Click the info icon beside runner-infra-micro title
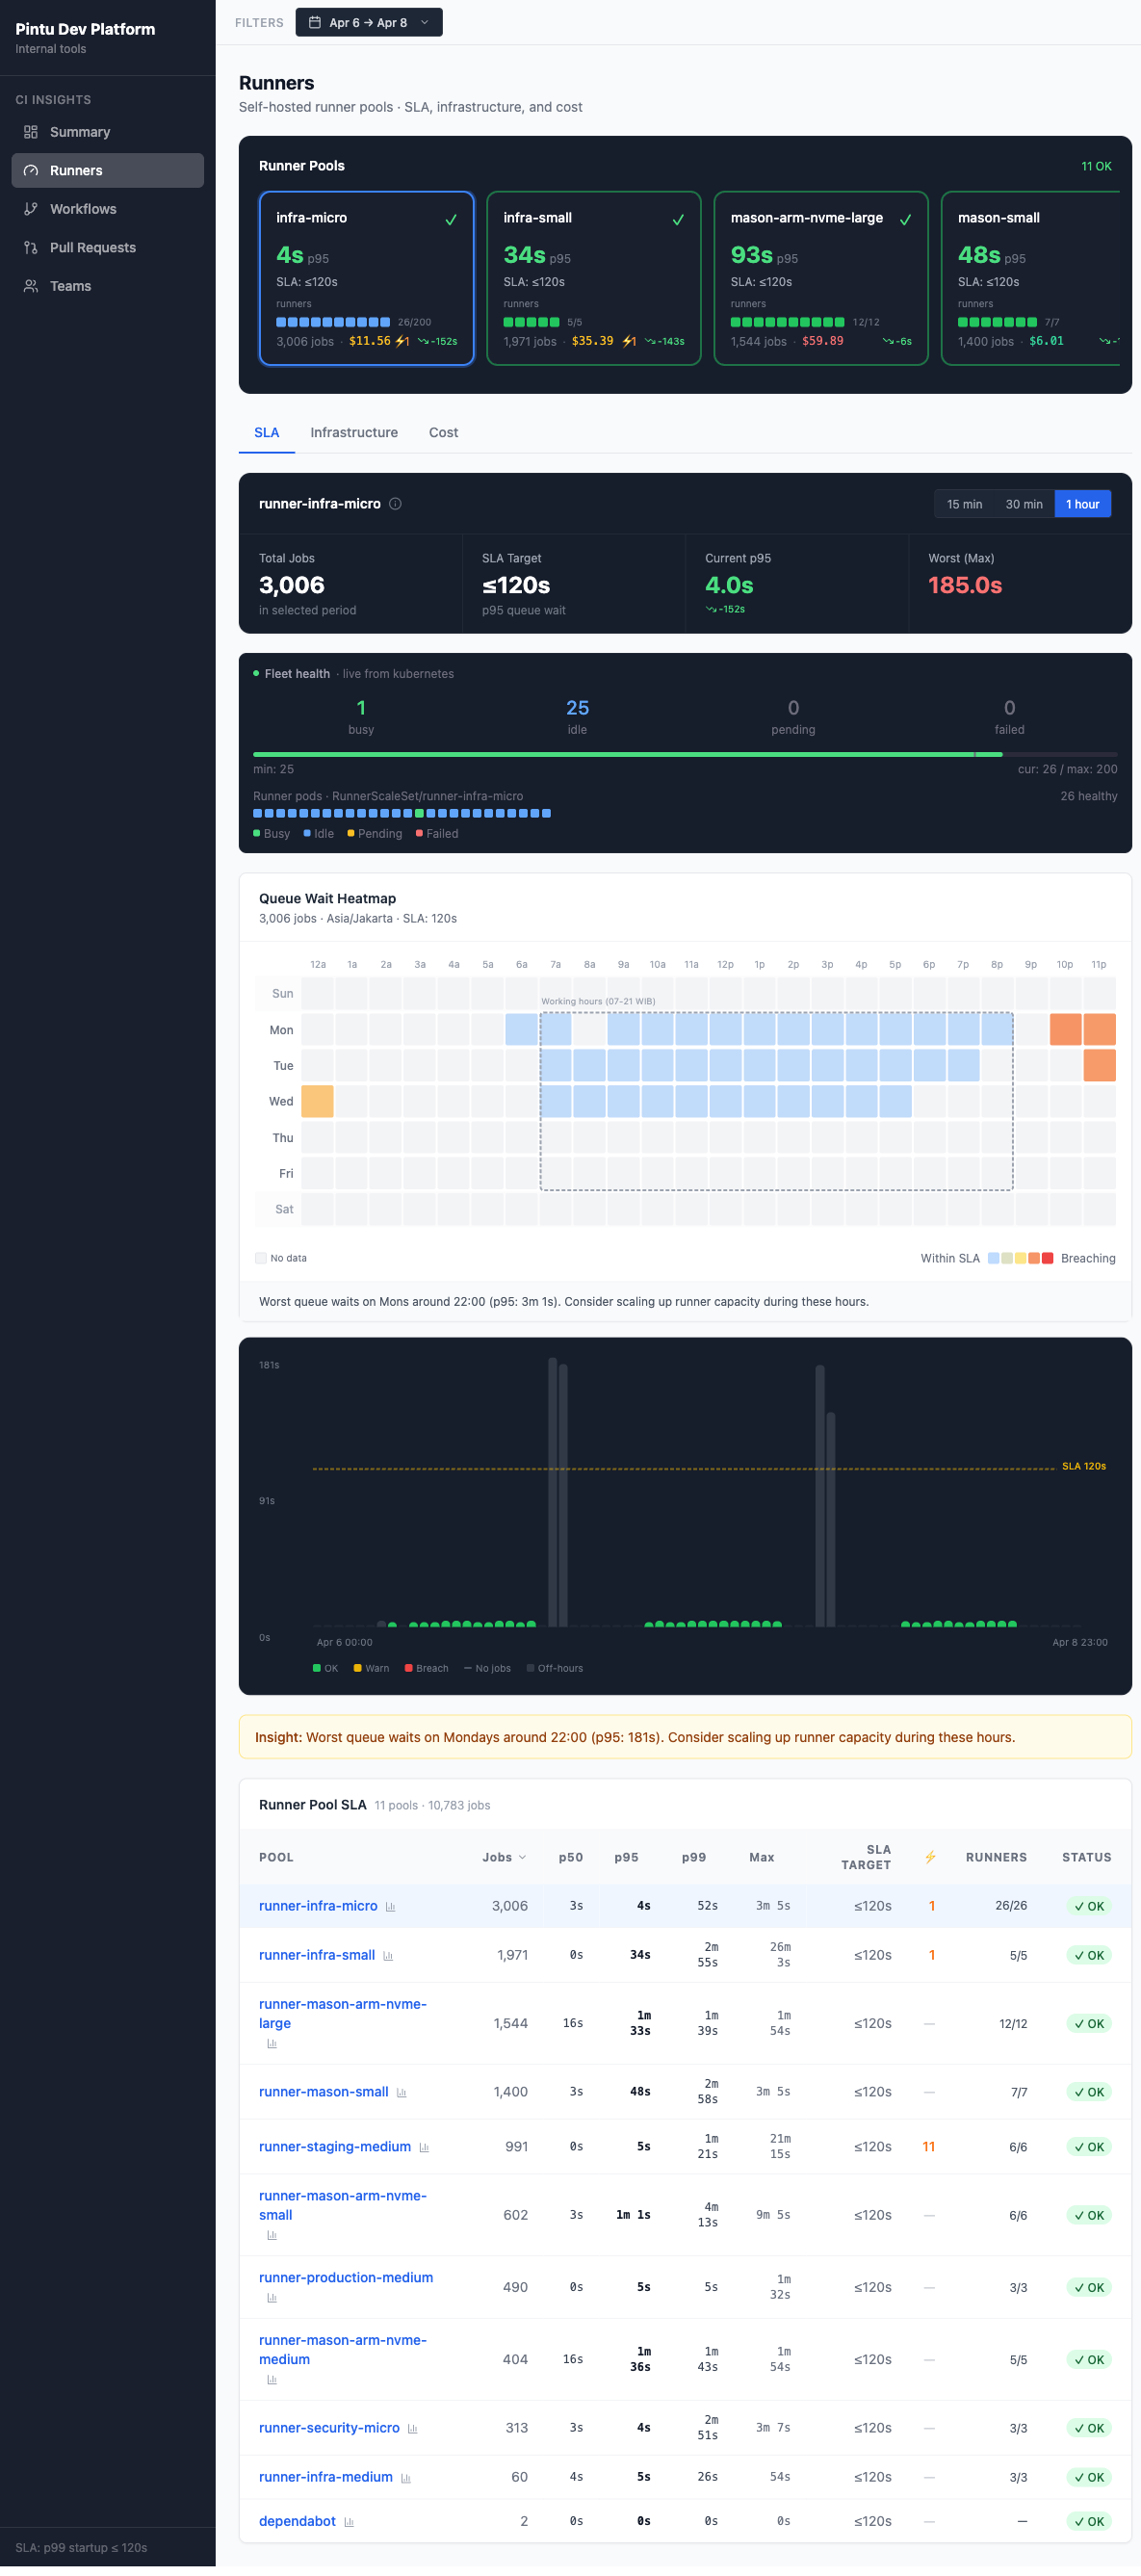Viewport: 1141px width, 2576px height. tap(395, 504)
